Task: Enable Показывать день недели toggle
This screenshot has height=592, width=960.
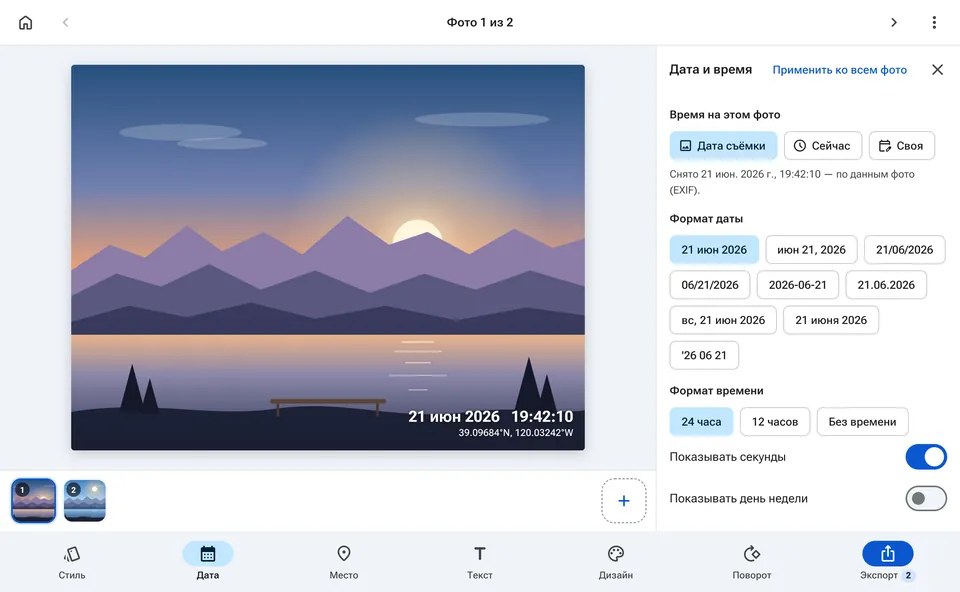Action: [926, 498]
